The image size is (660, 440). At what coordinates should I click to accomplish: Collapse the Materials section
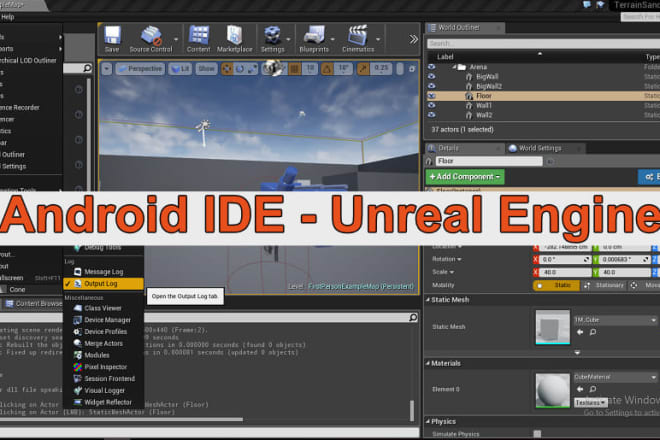pyautogui.click(x=428, y=363)
